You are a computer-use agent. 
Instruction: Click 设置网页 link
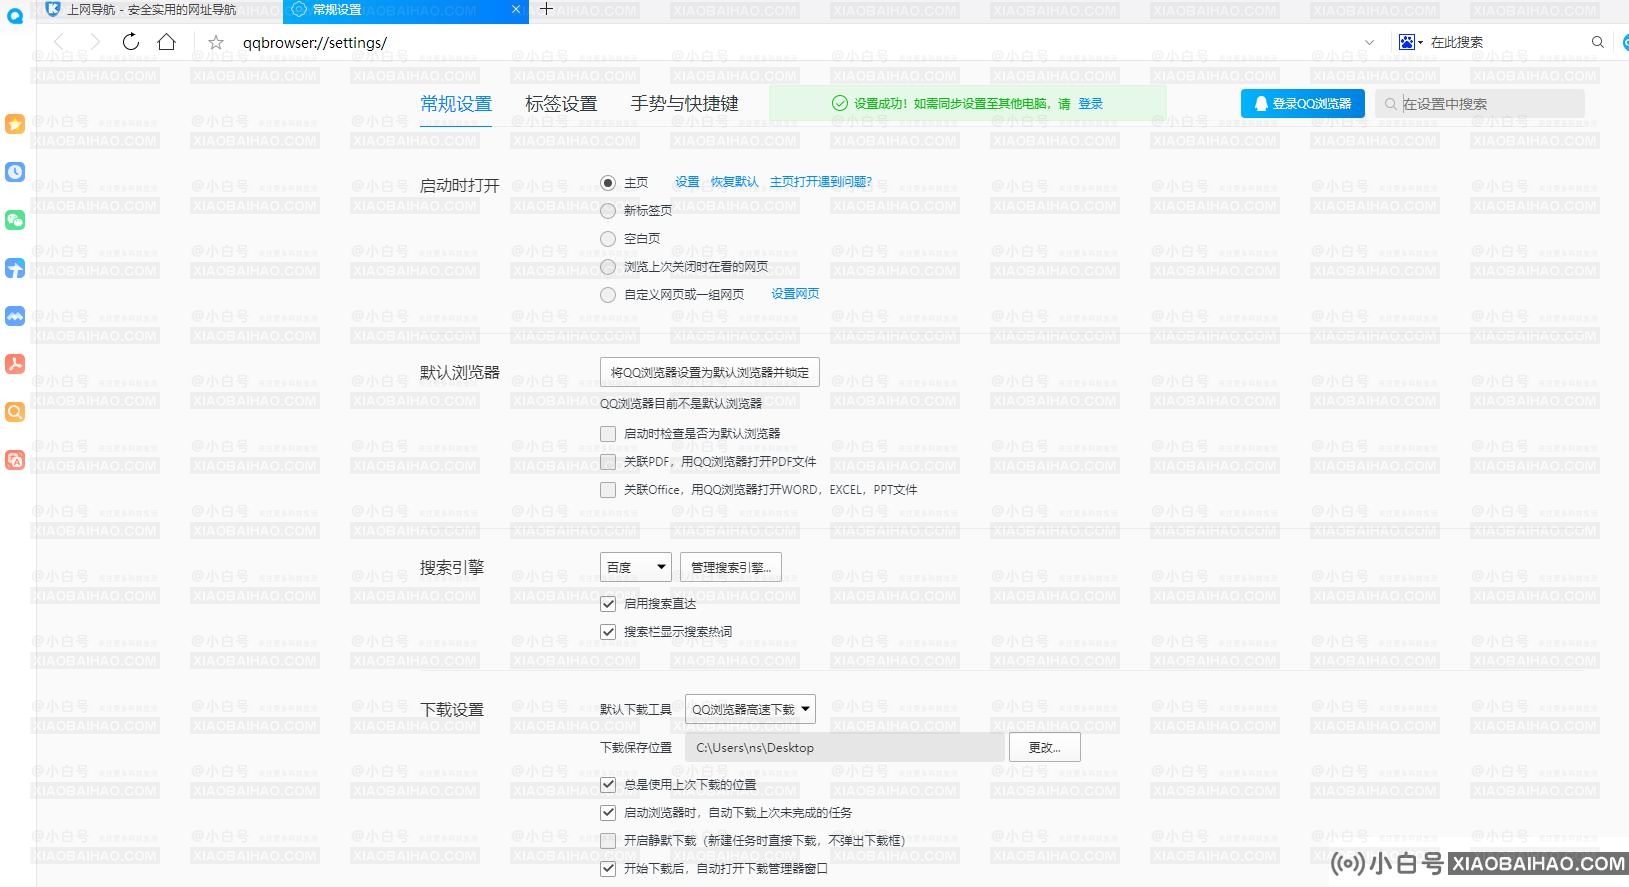tap(795, 294)
